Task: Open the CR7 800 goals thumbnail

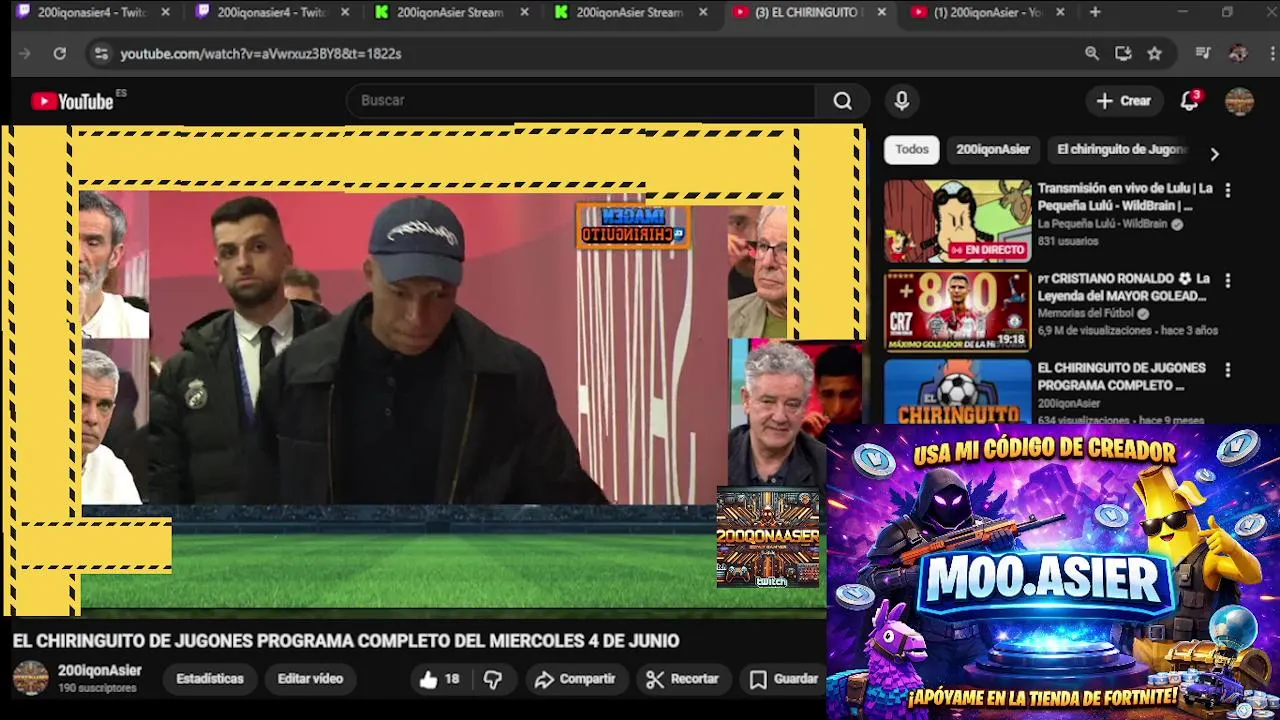Action: (957, 311)
